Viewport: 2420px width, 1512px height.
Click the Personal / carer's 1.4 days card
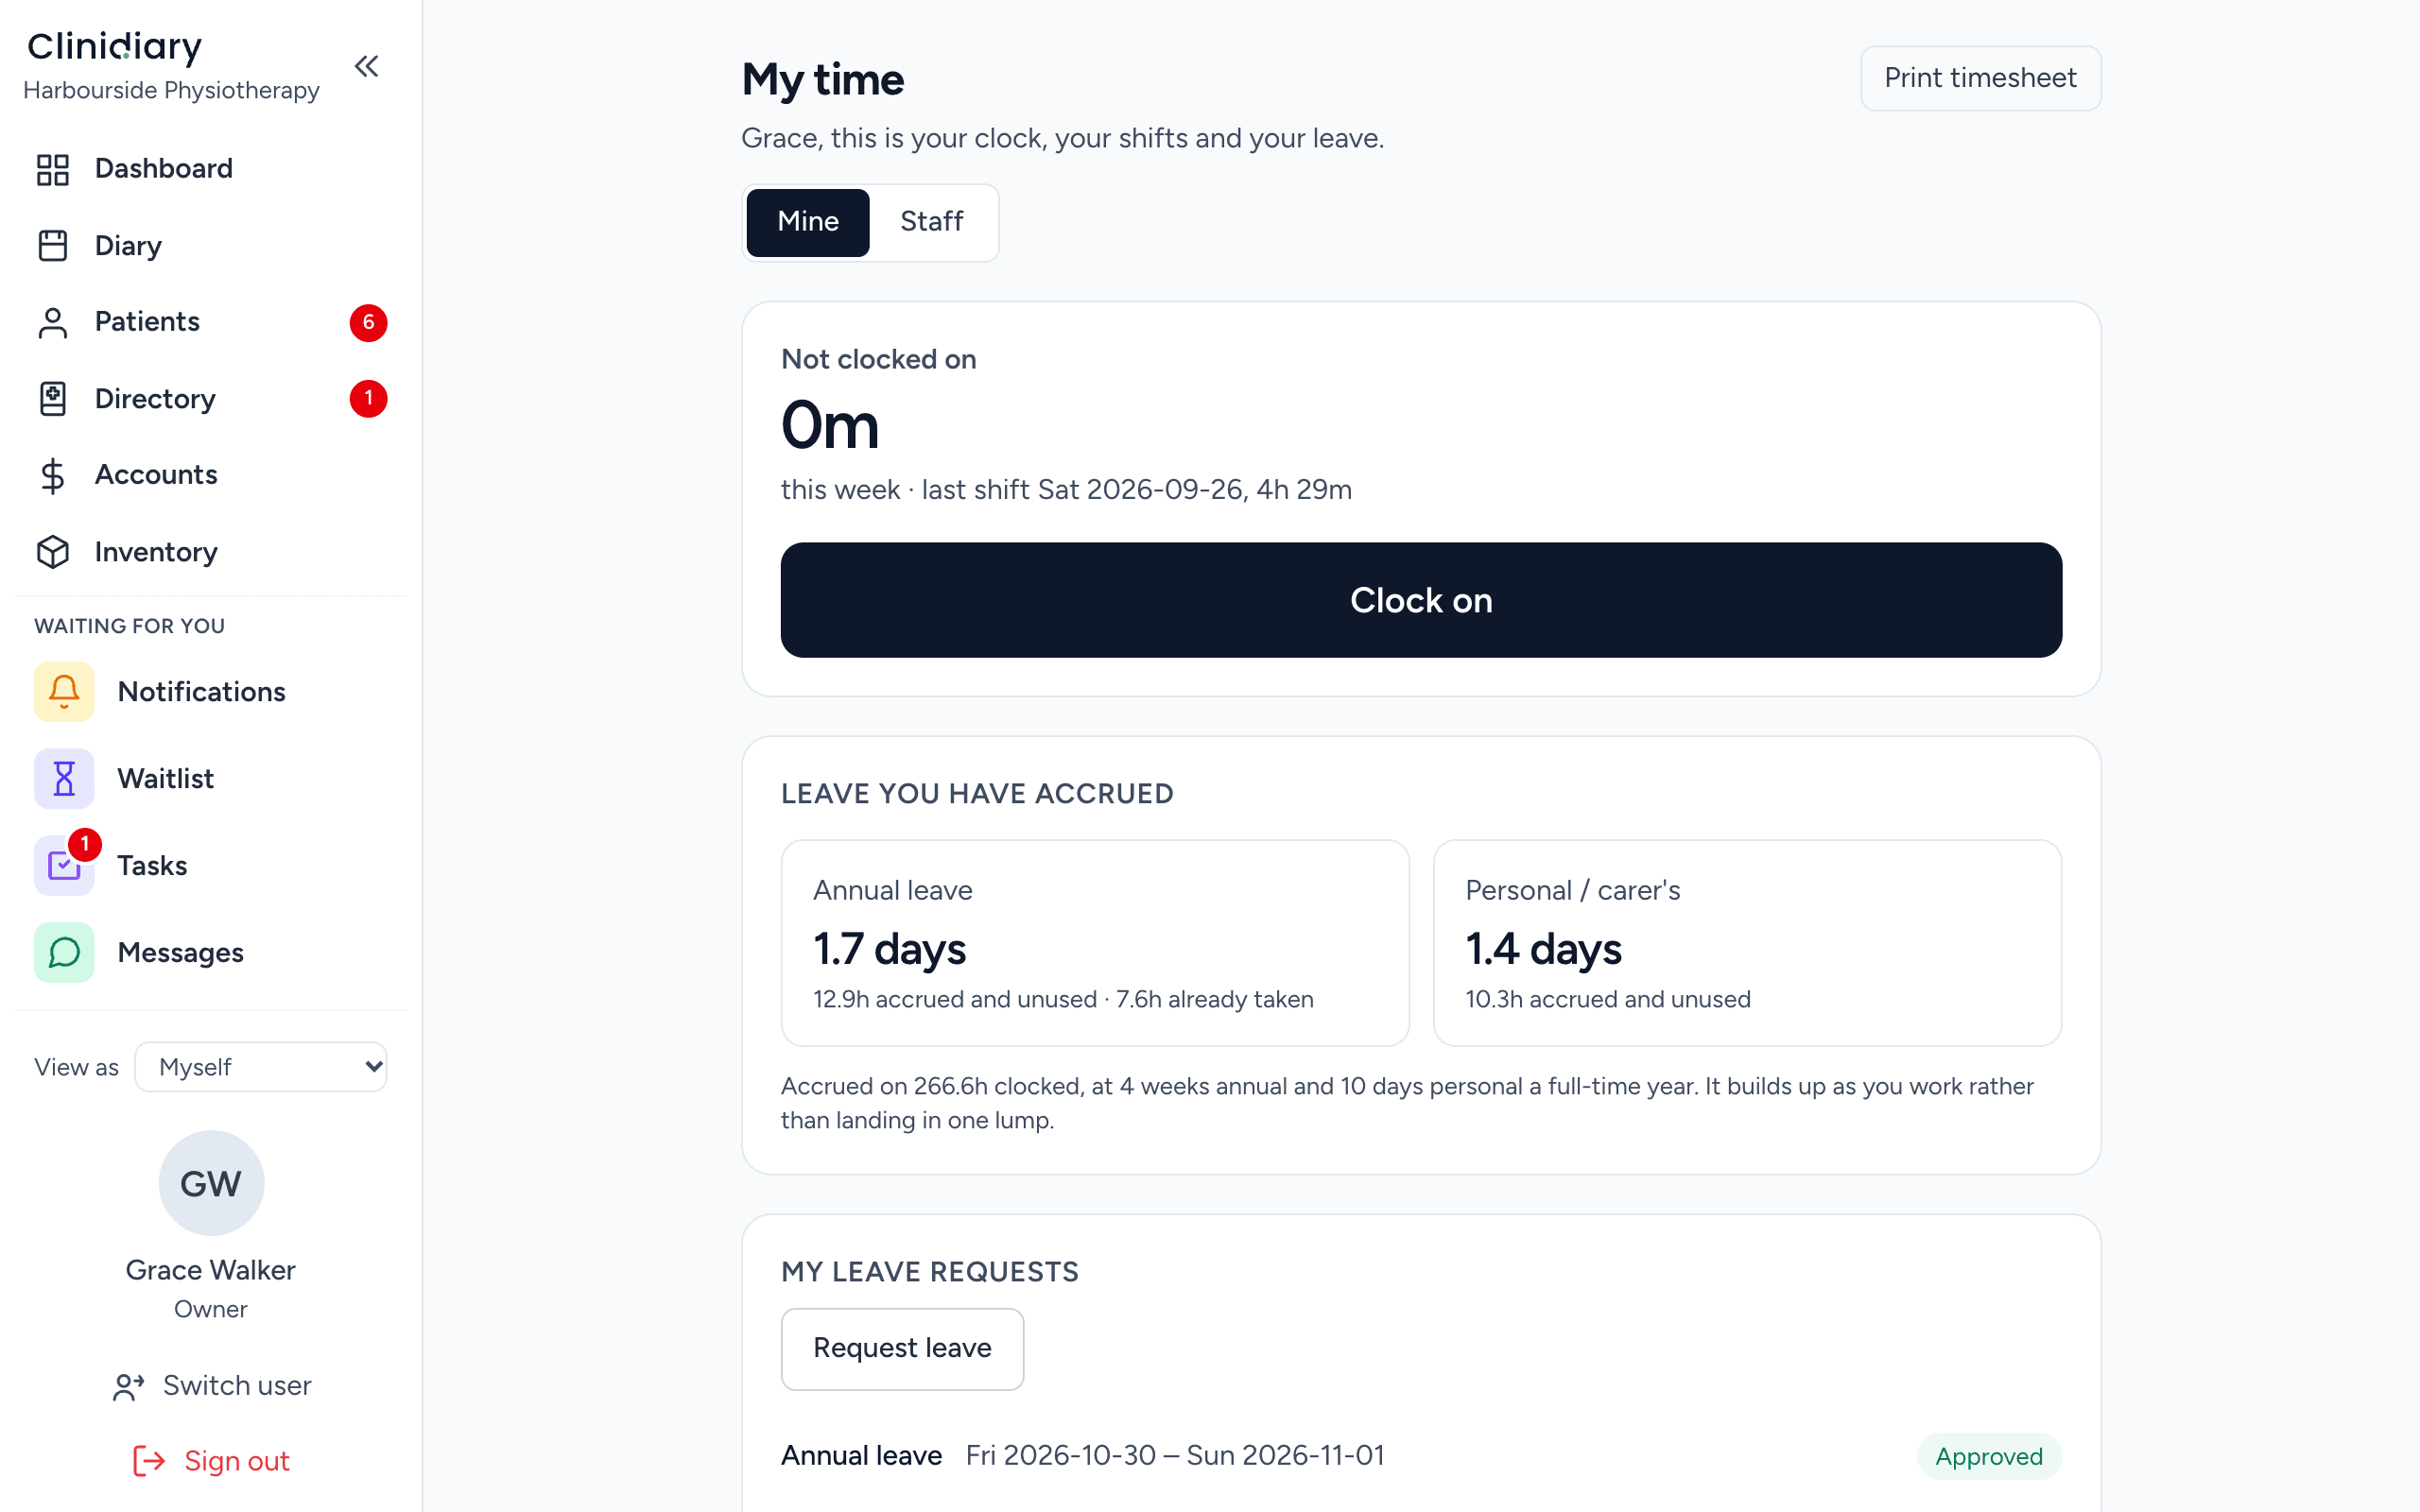[x=1747, y=943]
